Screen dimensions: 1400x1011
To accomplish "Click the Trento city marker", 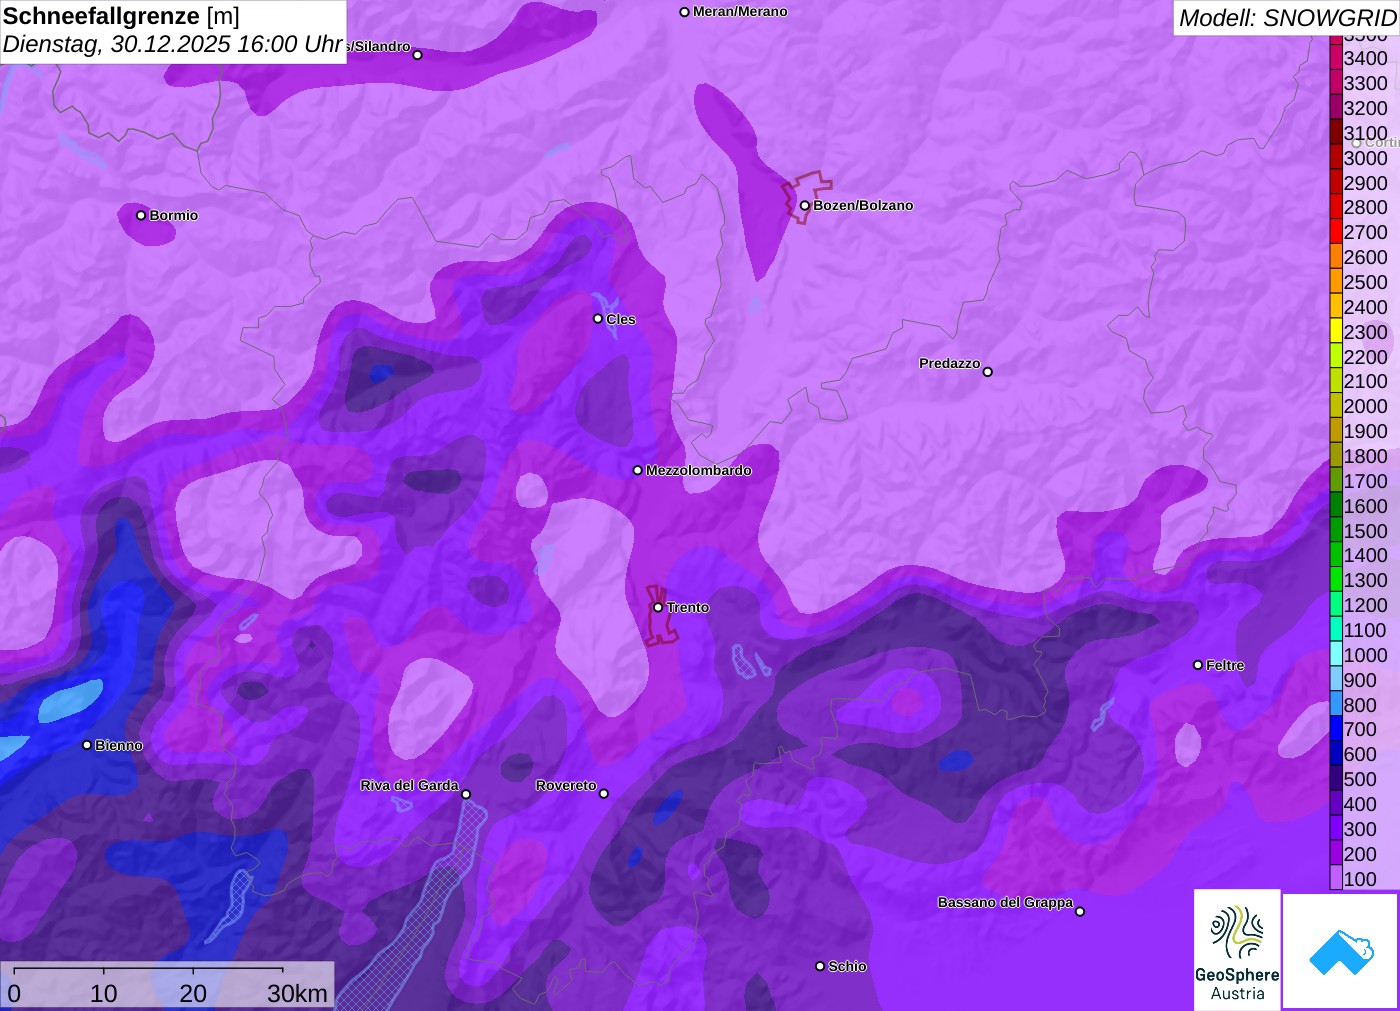I will click(x=658, y=607).
